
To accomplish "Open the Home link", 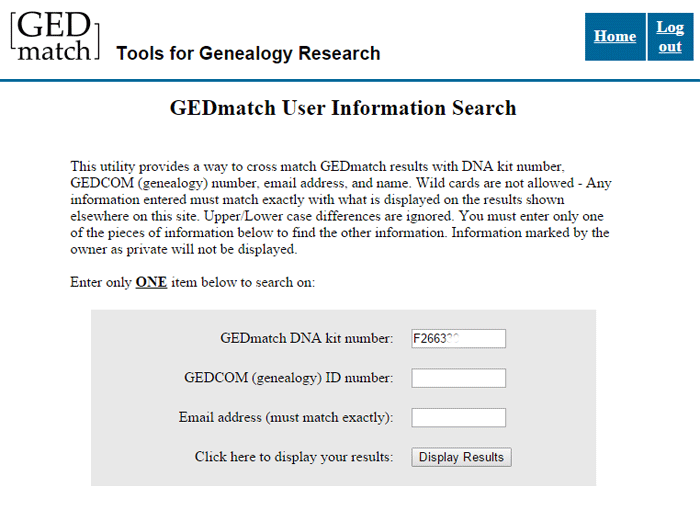I will pos(615,36).
